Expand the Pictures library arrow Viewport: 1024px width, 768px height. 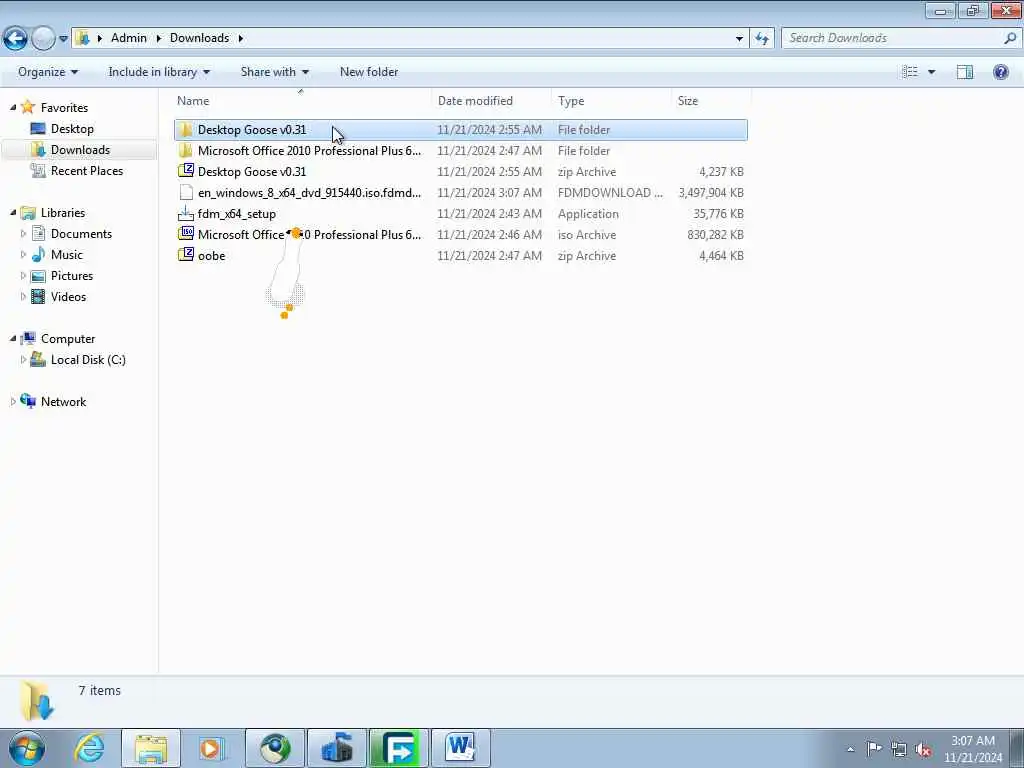click(24, 275)
